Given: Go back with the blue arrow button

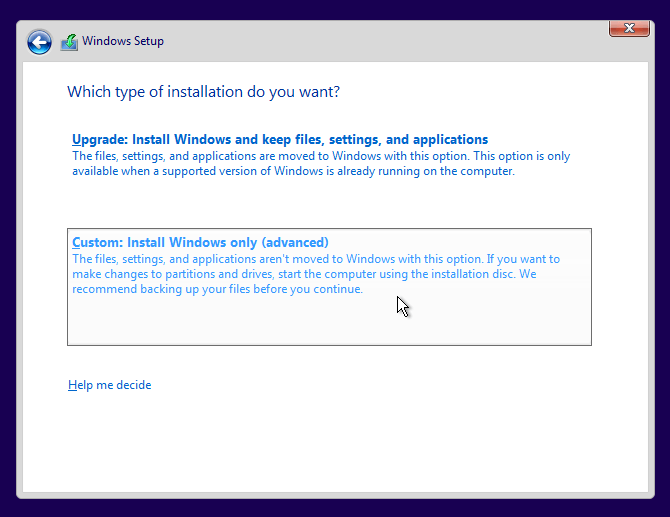Looking at the screenshot, I should pos(39,42).
